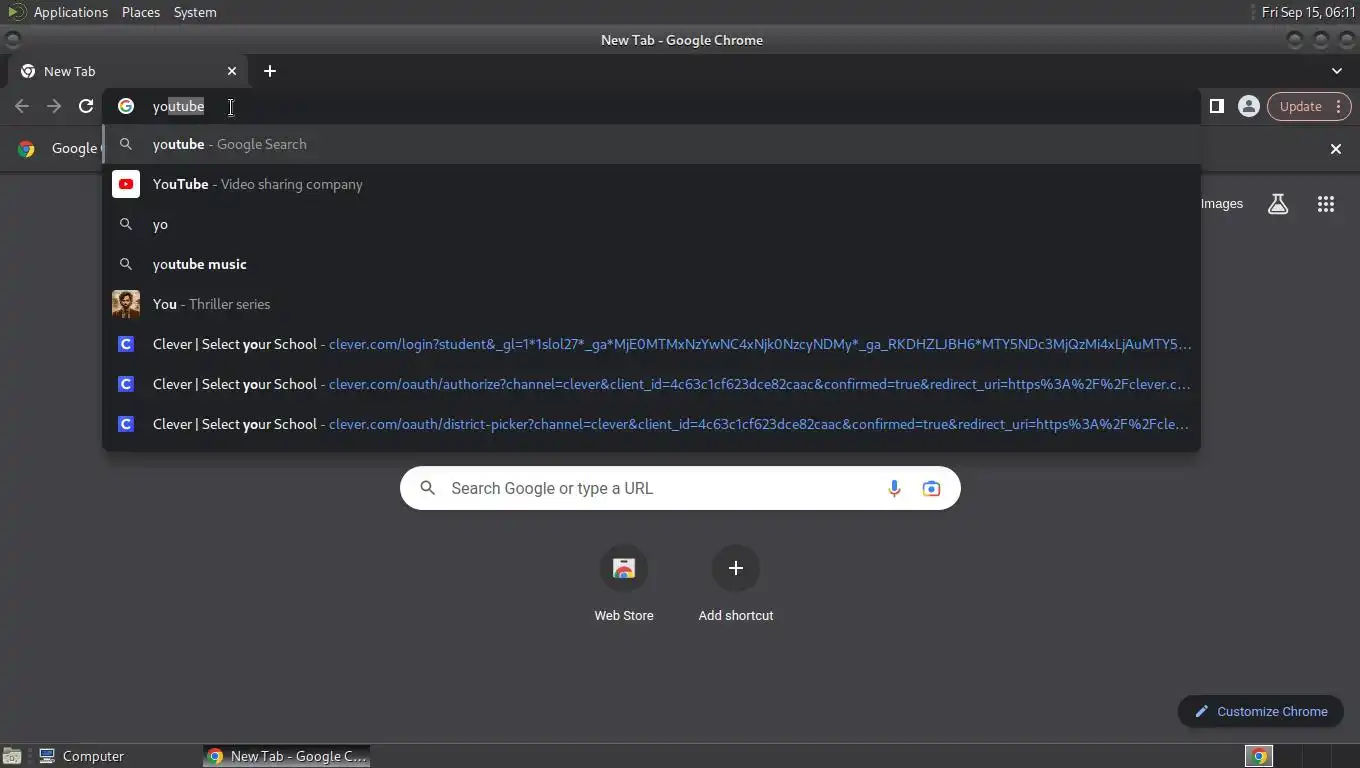
Task: Switch to New Tab - Google Chrome taskbar item
Action: pyautogui.click(x=287, y=756)
